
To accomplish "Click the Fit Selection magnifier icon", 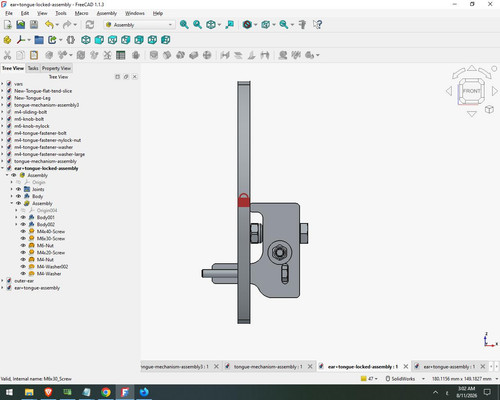I will click(x=197, y=25).
